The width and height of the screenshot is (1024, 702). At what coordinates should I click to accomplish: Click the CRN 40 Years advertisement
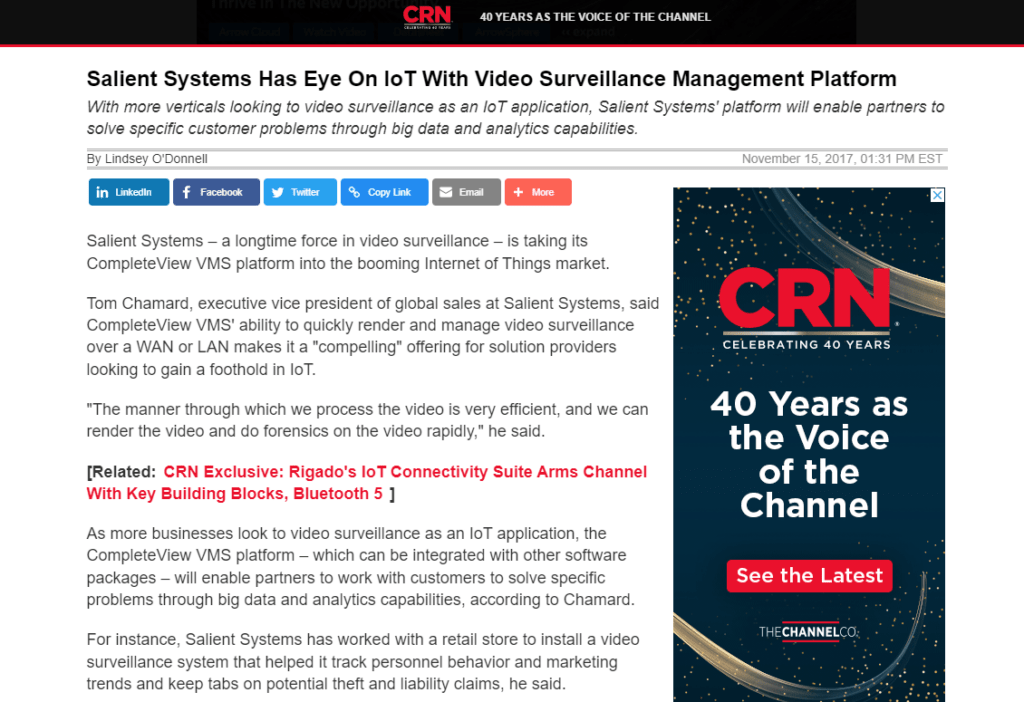(x=808, y=430)
